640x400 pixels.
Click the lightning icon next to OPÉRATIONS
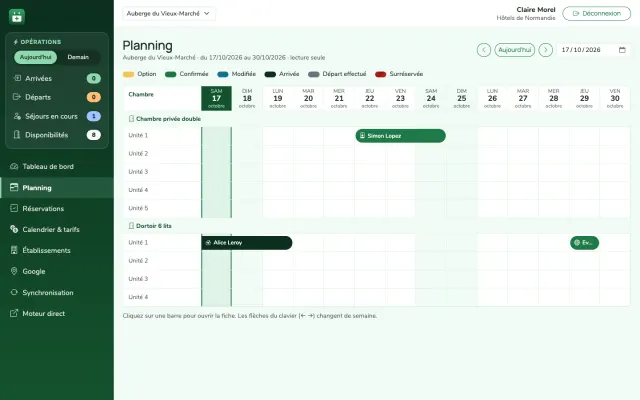tap(16, 42)
